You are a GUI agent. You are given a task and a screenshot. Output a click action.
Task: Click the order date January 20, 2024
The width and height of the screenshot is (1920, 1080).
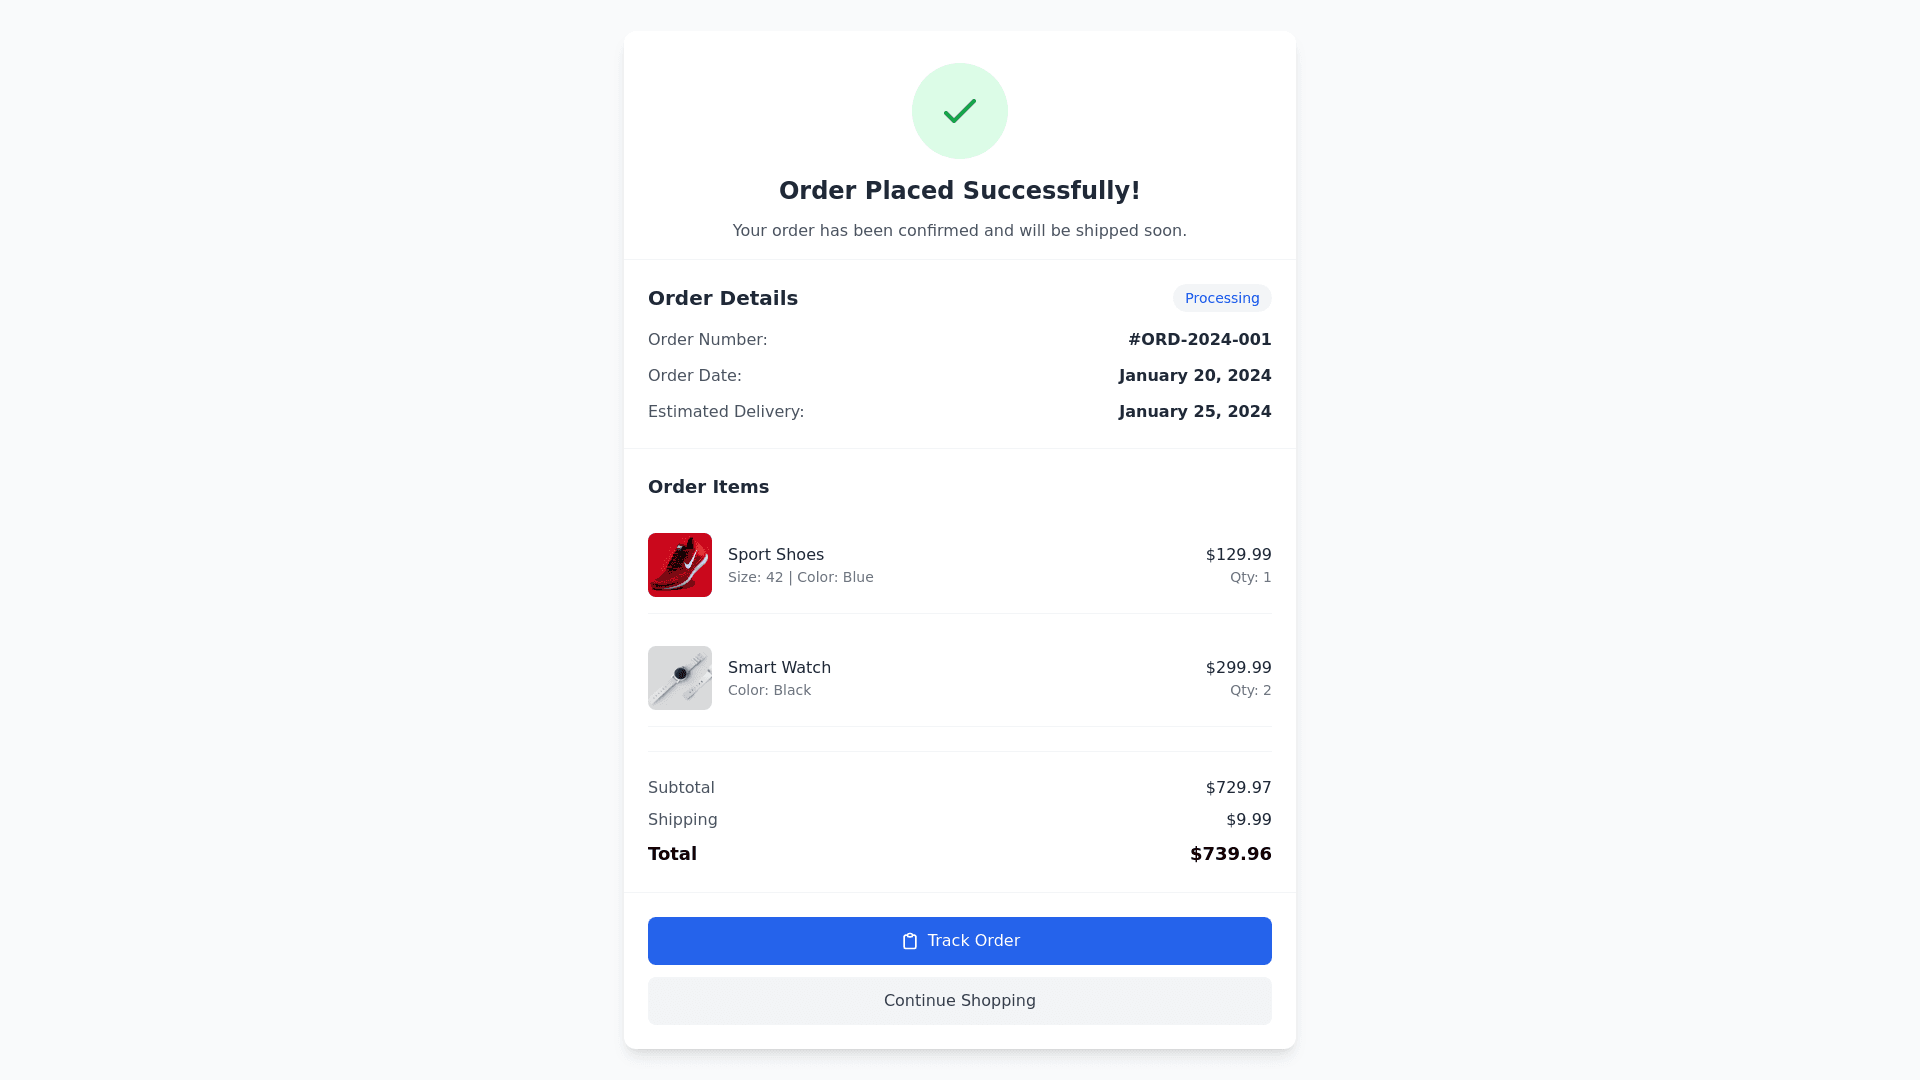[x=1195, y=376]
